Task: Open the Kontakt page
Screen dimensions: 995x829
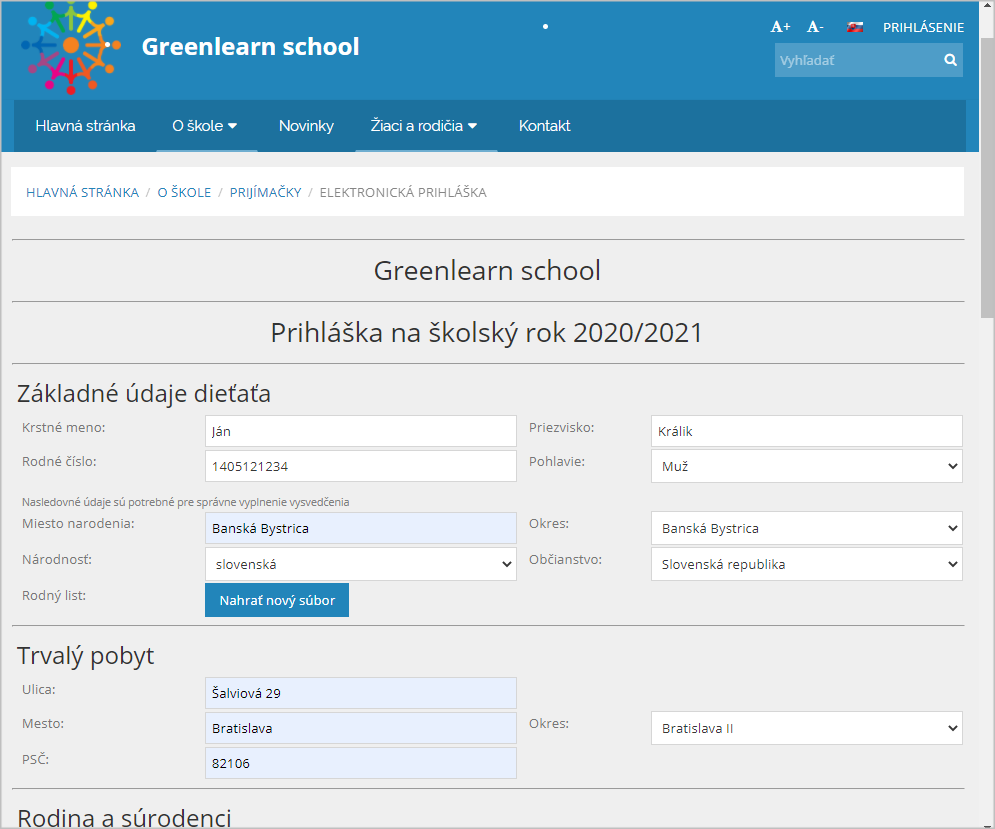Action: [x=544, y=126]
